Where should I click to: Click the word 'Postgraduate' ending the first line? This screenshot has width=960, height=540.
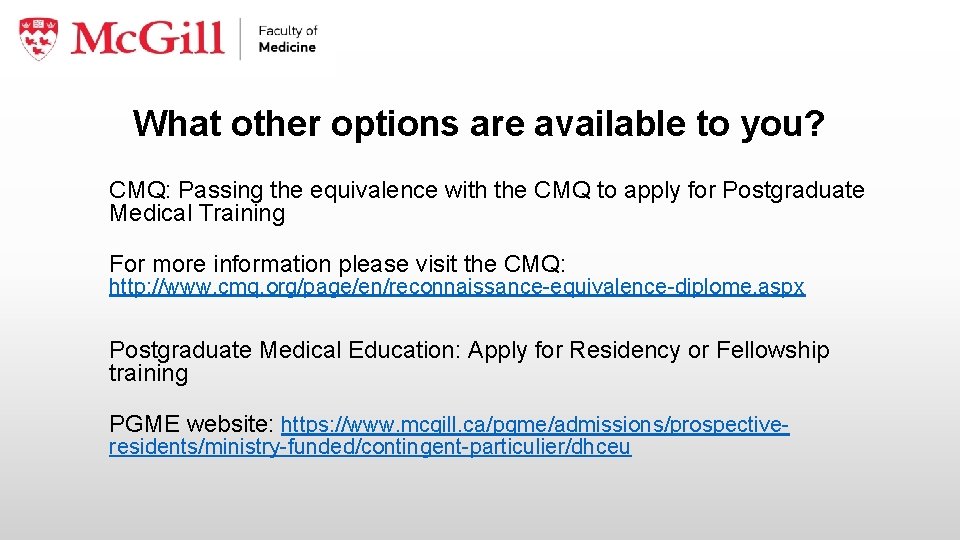[x=793, y=190]
